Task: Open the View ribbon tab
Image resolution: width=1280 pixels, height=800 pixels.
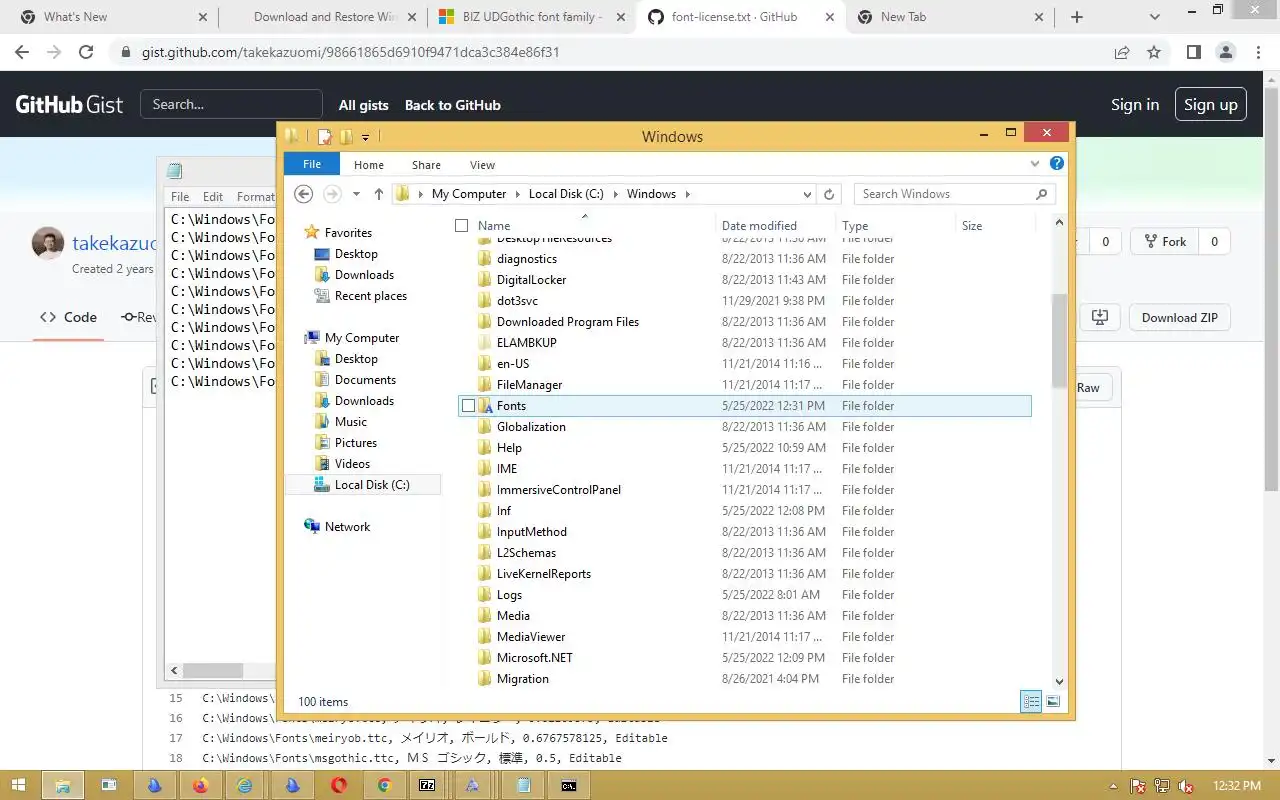Action: point(482,165)
